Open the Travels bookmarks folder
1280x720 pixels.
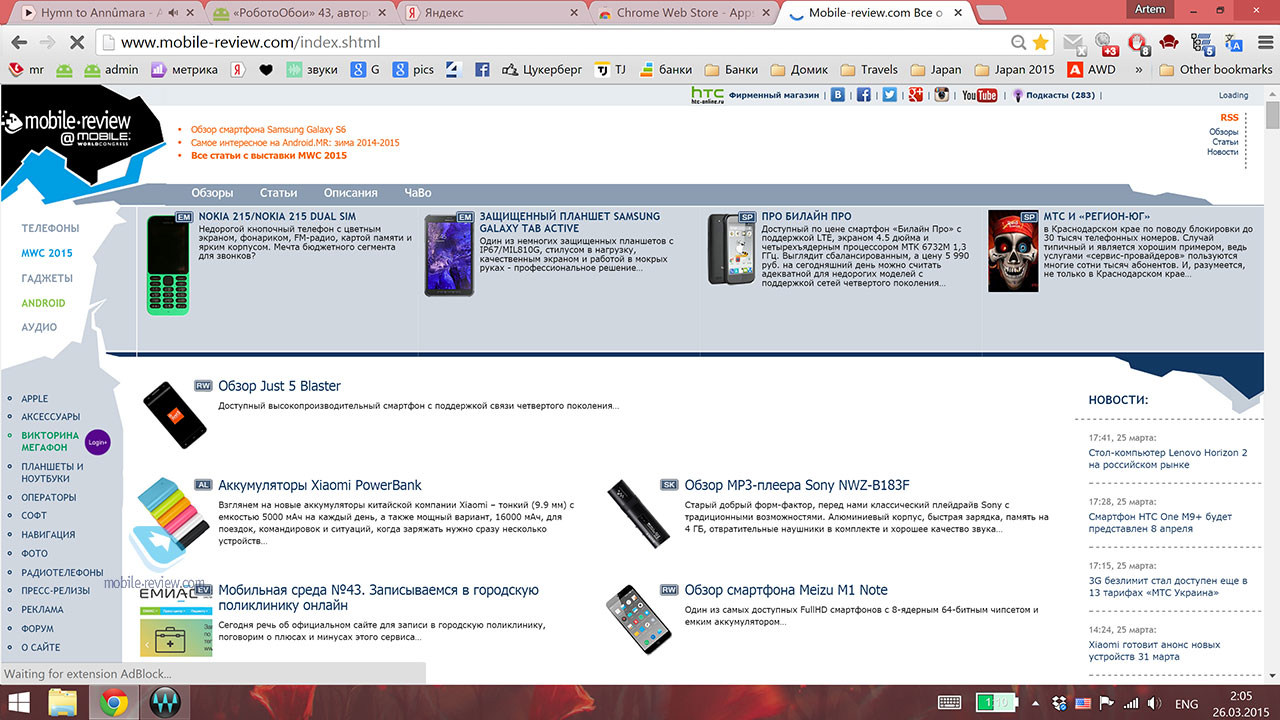[869, 70]
